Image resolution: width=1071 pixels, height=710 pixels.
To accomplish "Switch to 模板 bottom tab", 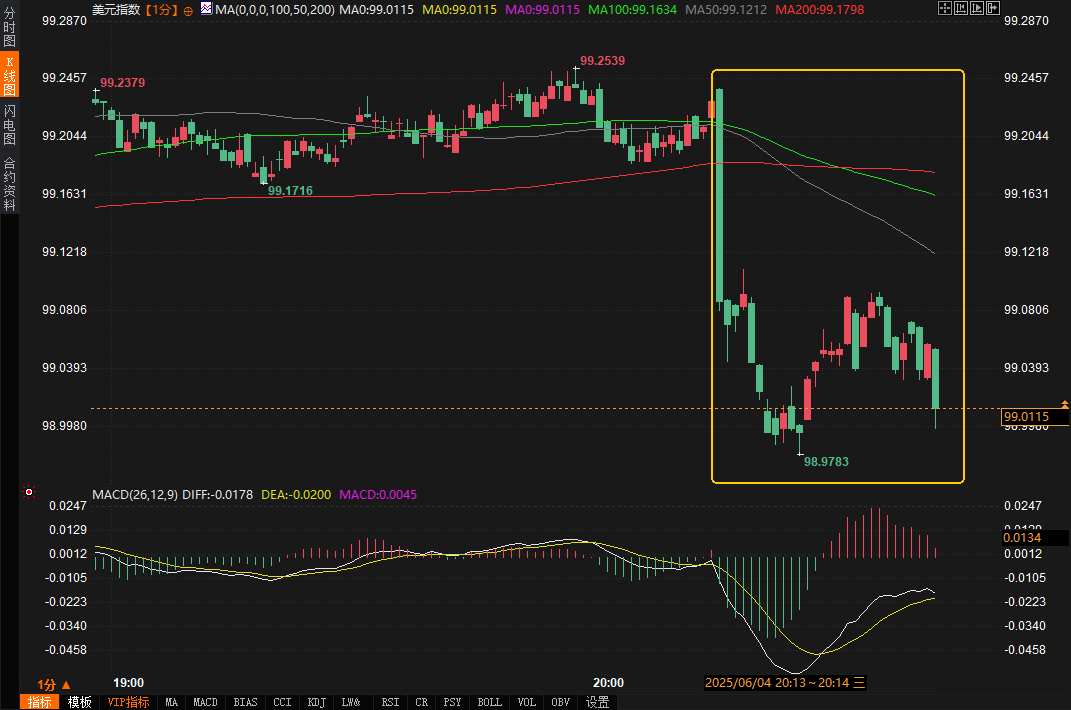I will [x=80, y=702].
